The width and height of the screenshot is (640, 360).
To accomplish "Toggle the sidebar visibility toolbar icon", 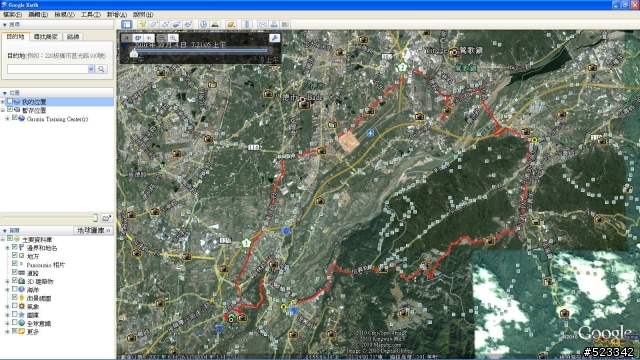I will pyautogui.click(x=127, y=24).
